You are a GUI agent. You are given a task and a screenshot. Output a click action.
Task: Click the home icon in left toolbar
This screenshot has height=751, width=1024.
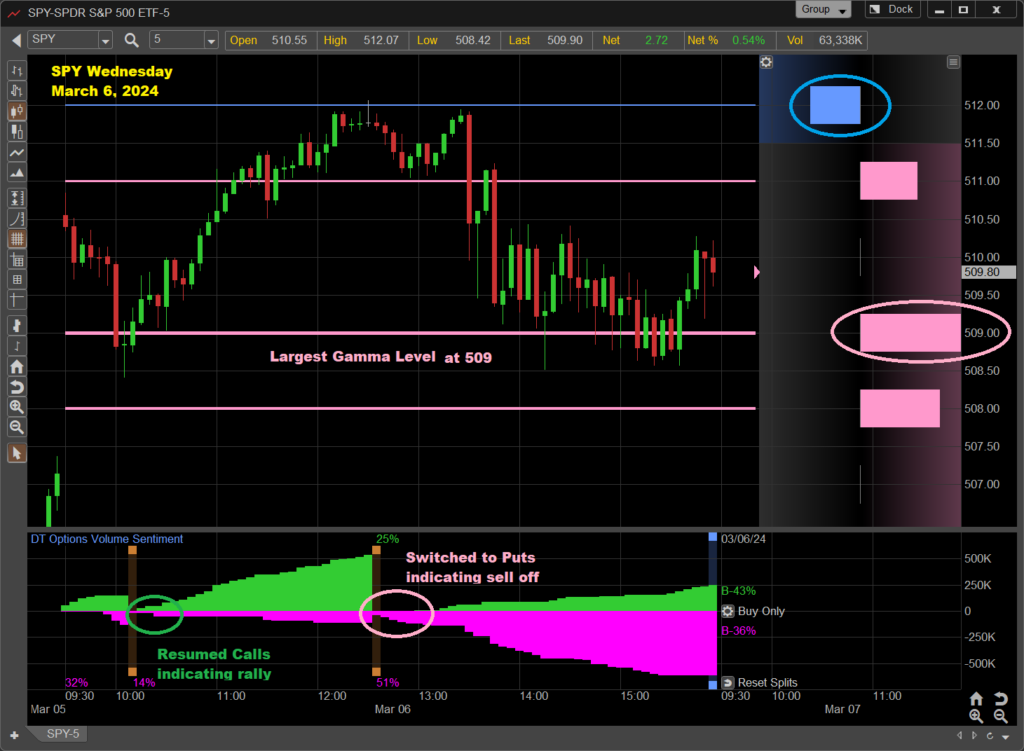point(16,367)
